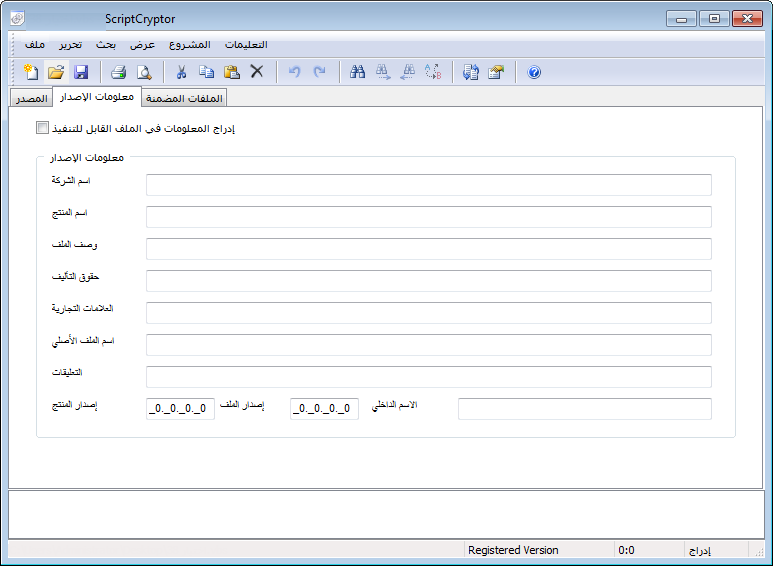Open project options icon

[496, 72]
